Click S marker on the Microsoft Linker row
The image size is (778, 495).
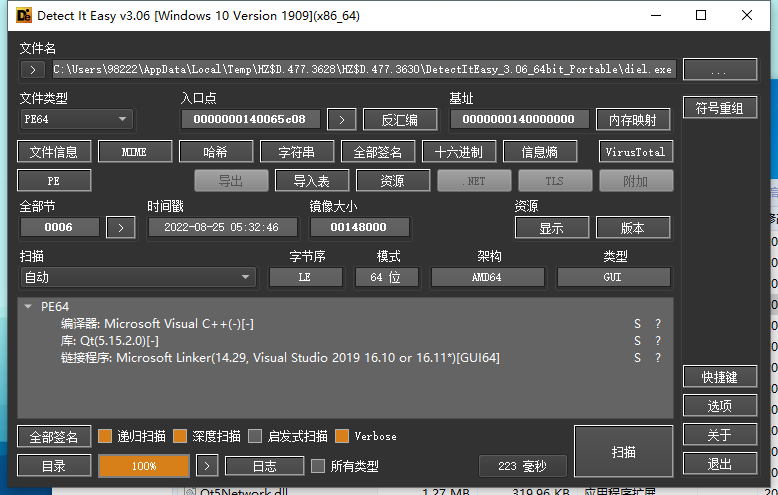637,358
